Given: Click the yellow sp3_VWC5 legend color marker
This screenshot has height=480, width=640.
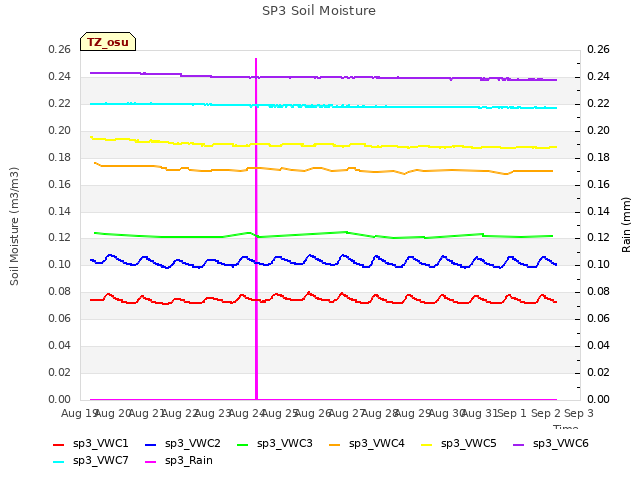Looking at the screenshot, I should [x=427, y=445].
